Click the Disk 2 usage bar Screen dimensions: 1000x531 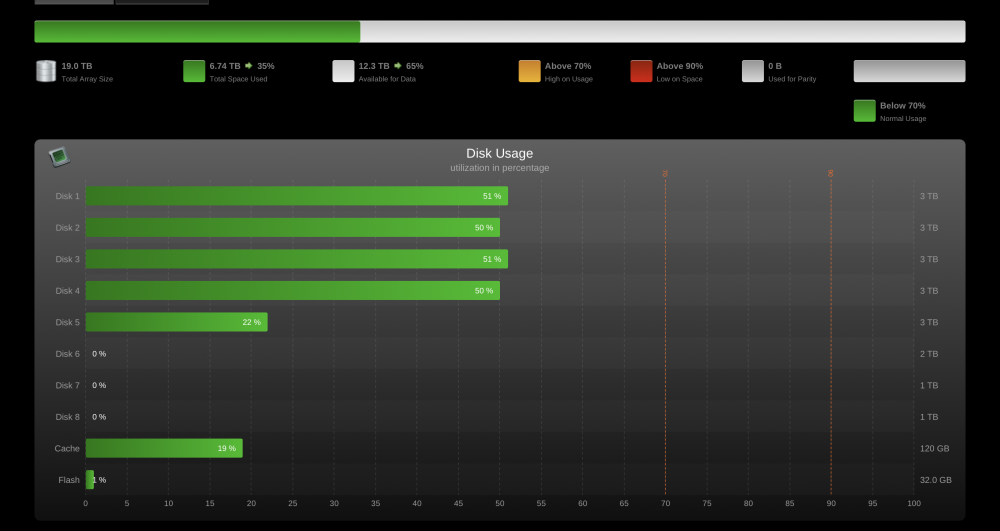tap(293, 228)
